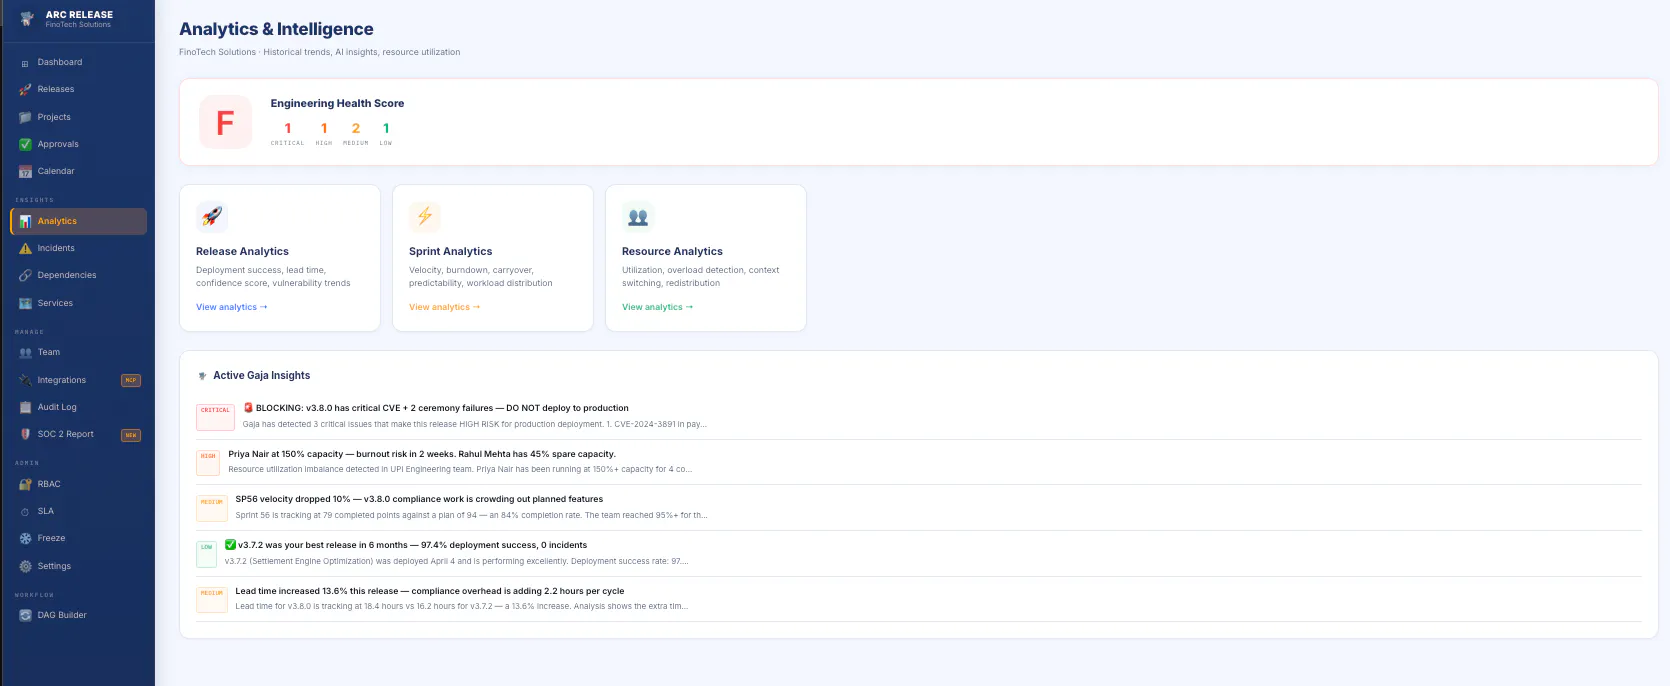This screenshot has width=1670, height=686.
Task: Click the DAG Builder icon
Action: click(25, 615)
